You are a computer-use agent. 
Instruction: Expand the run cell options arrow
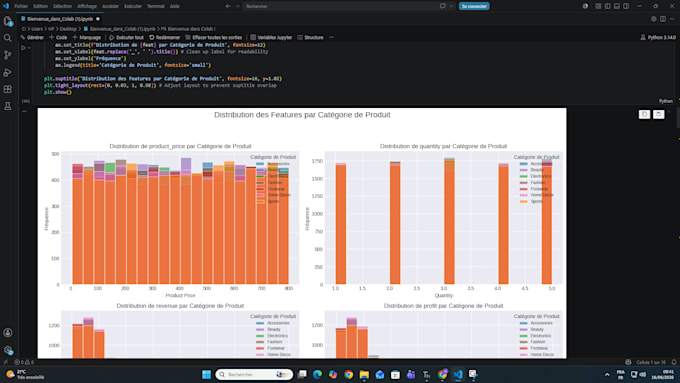pyautogui.click(x=29, y=48)
